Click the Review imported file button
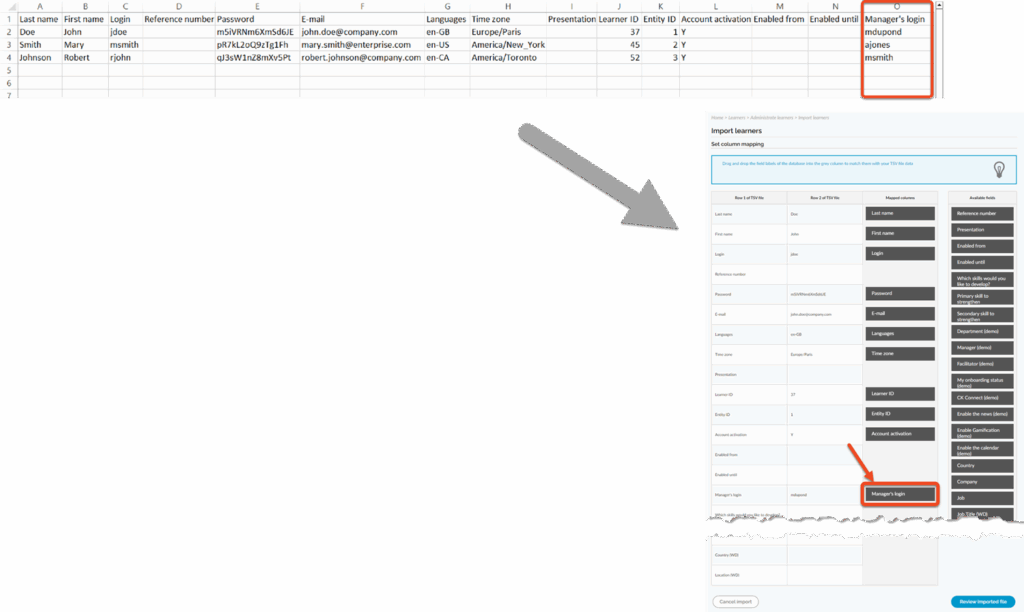The image size is (1024, 612). point(984,601)
